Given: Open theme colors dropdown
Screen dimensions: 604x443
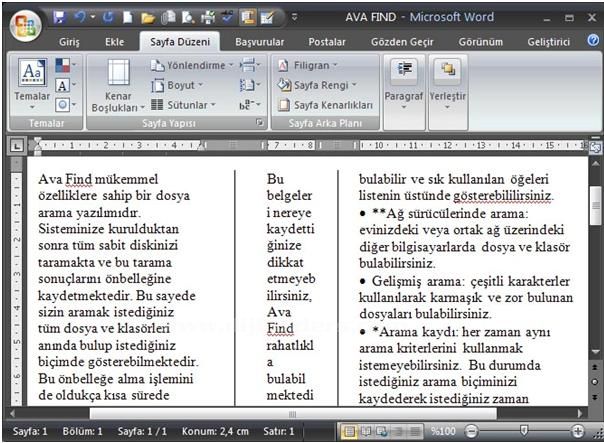Looking at the screenshot, I should click(65, 65).
